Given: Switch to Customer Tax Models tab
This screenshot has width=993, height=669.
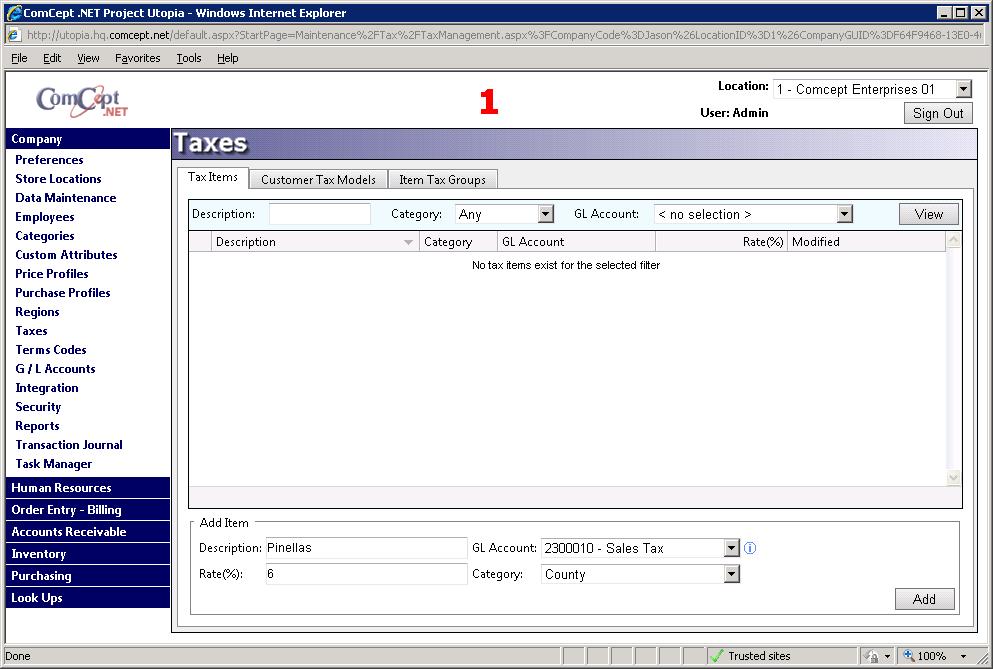Looking at the screenshot, I should pyautogui.click(x=318, y=180).
